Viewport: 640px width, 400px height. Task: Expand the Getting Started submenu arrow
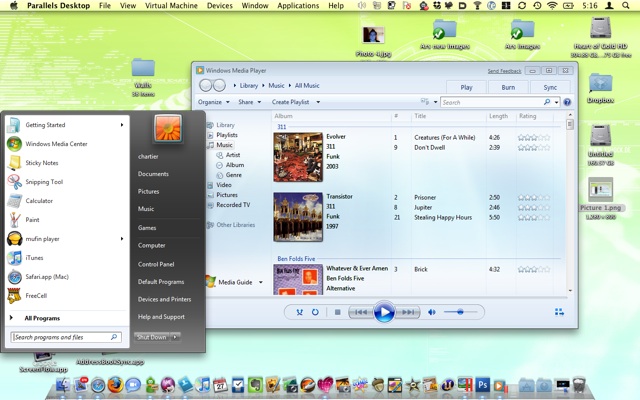coord(122,125)
